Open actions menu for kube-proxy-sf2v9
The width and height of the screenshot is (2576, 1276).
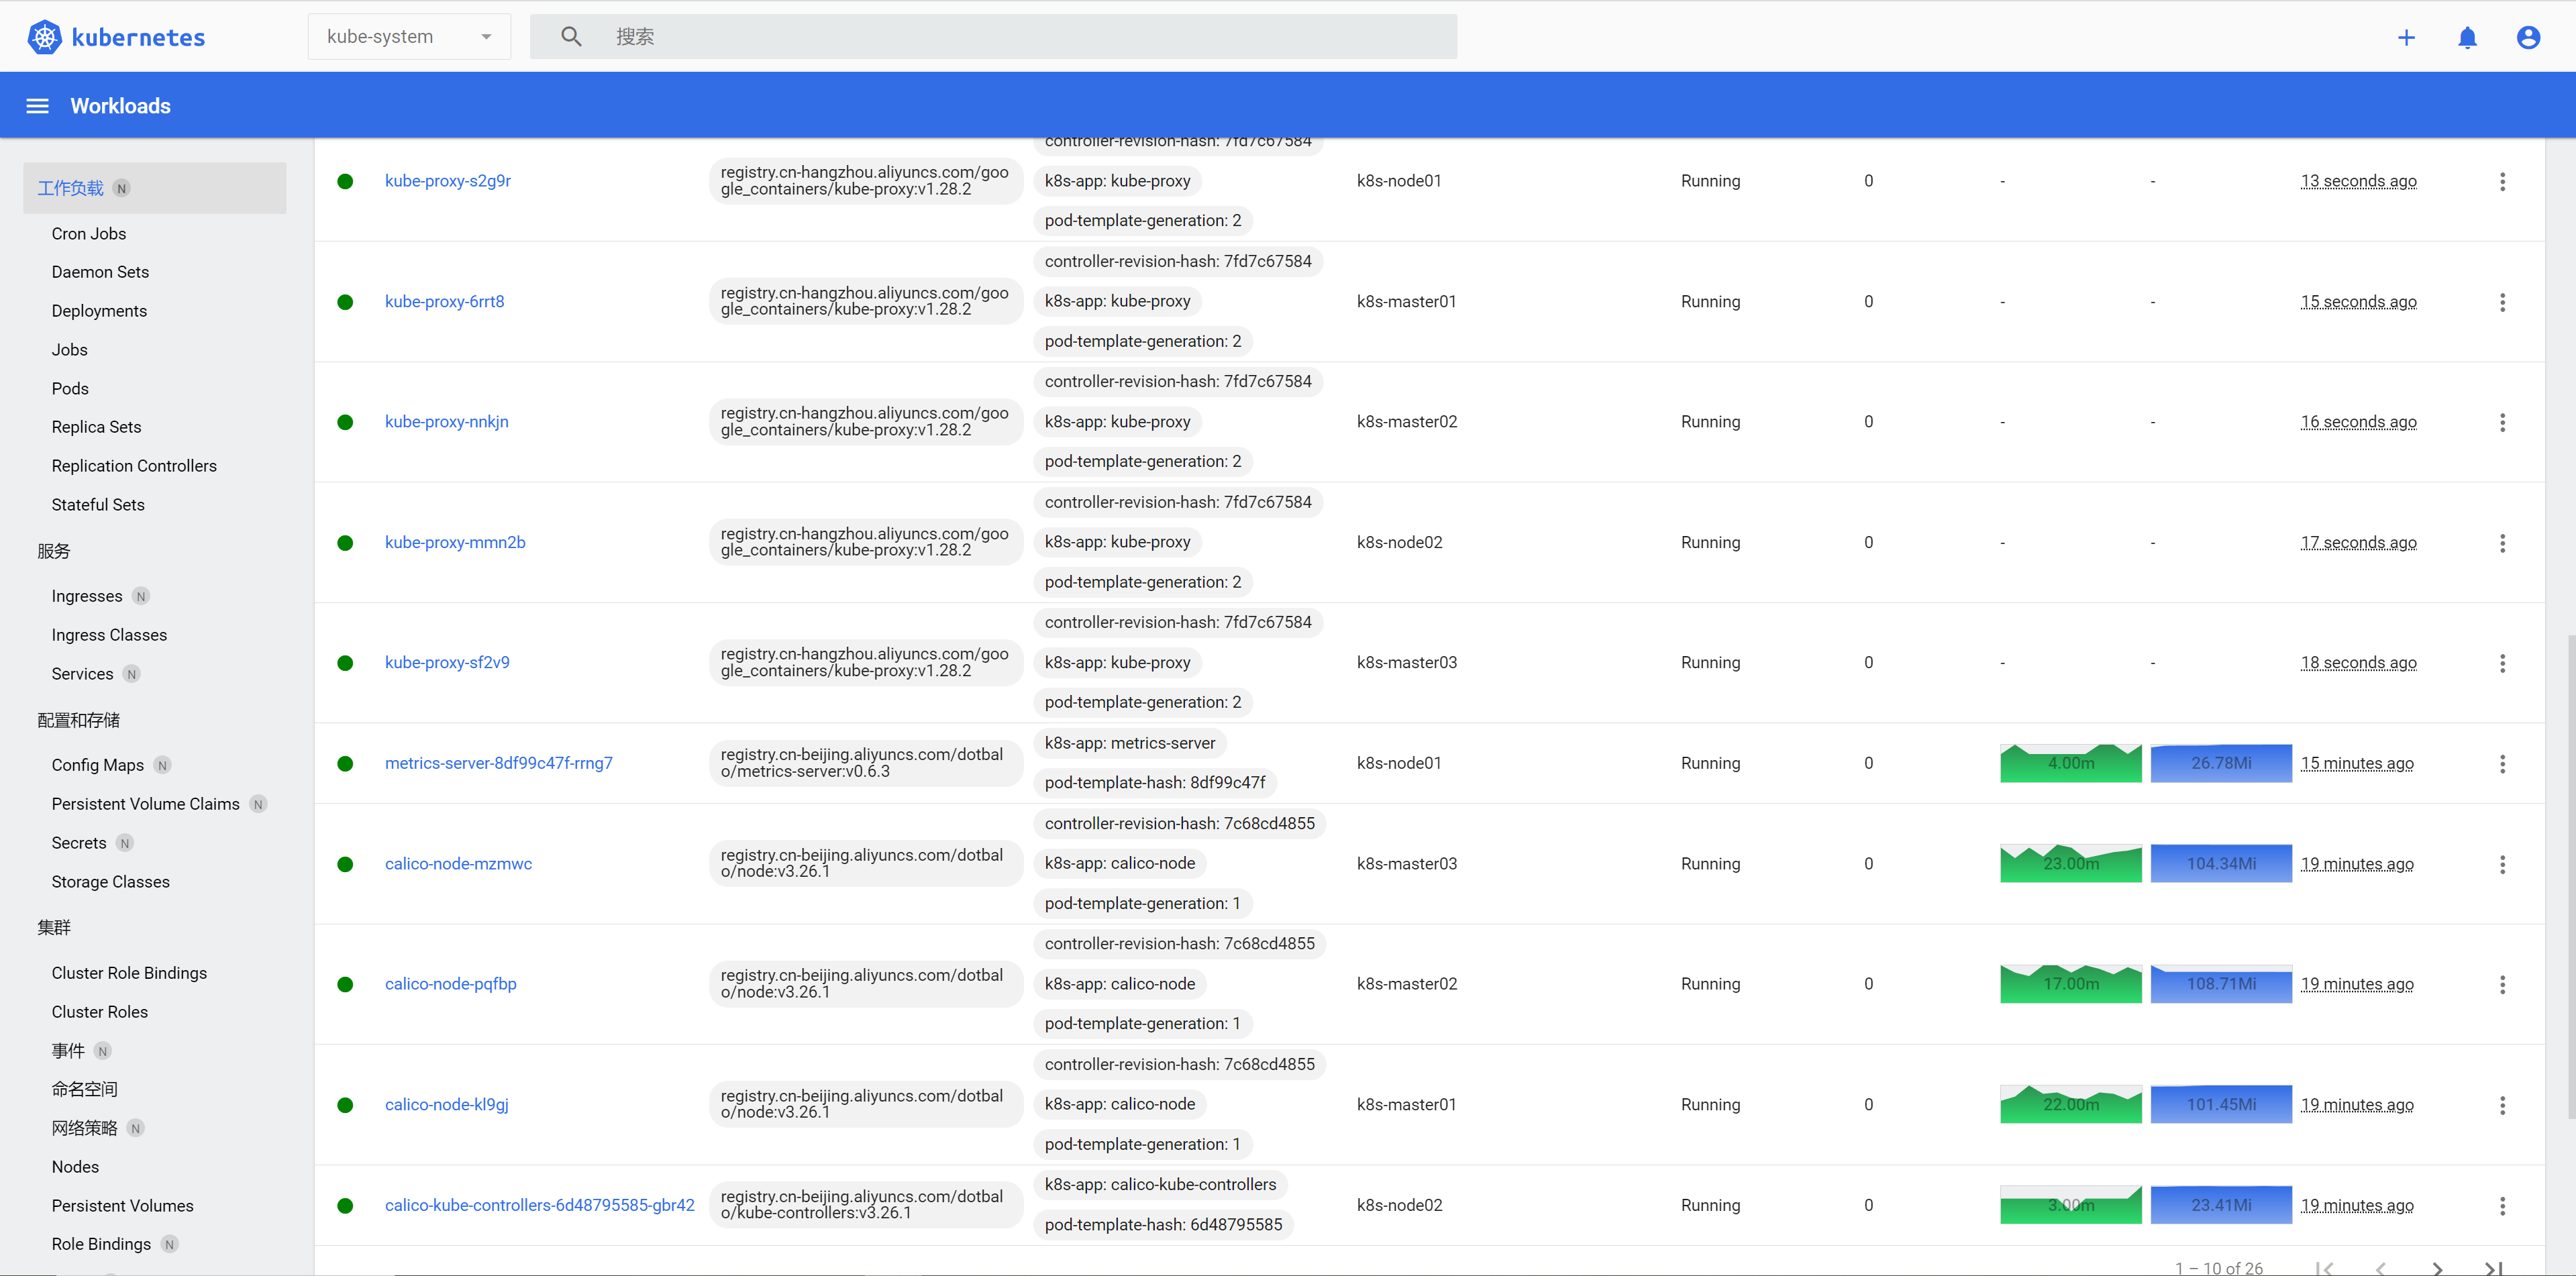[x=2502, y=663]
